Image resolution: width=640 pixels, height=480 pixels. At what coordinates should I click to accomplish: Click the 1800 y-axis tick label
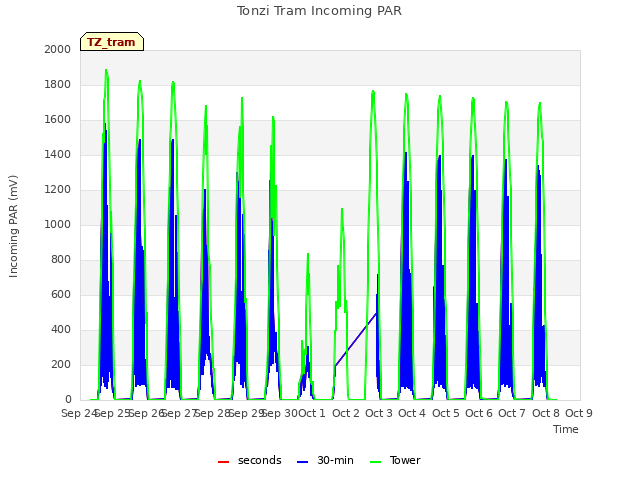58,85
